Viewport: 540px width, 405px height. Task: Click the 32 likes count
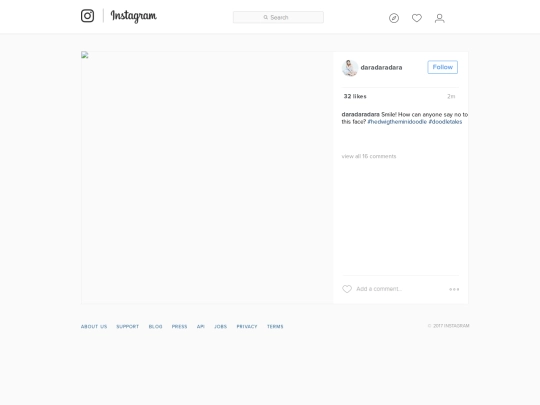[x=355, y=96]
